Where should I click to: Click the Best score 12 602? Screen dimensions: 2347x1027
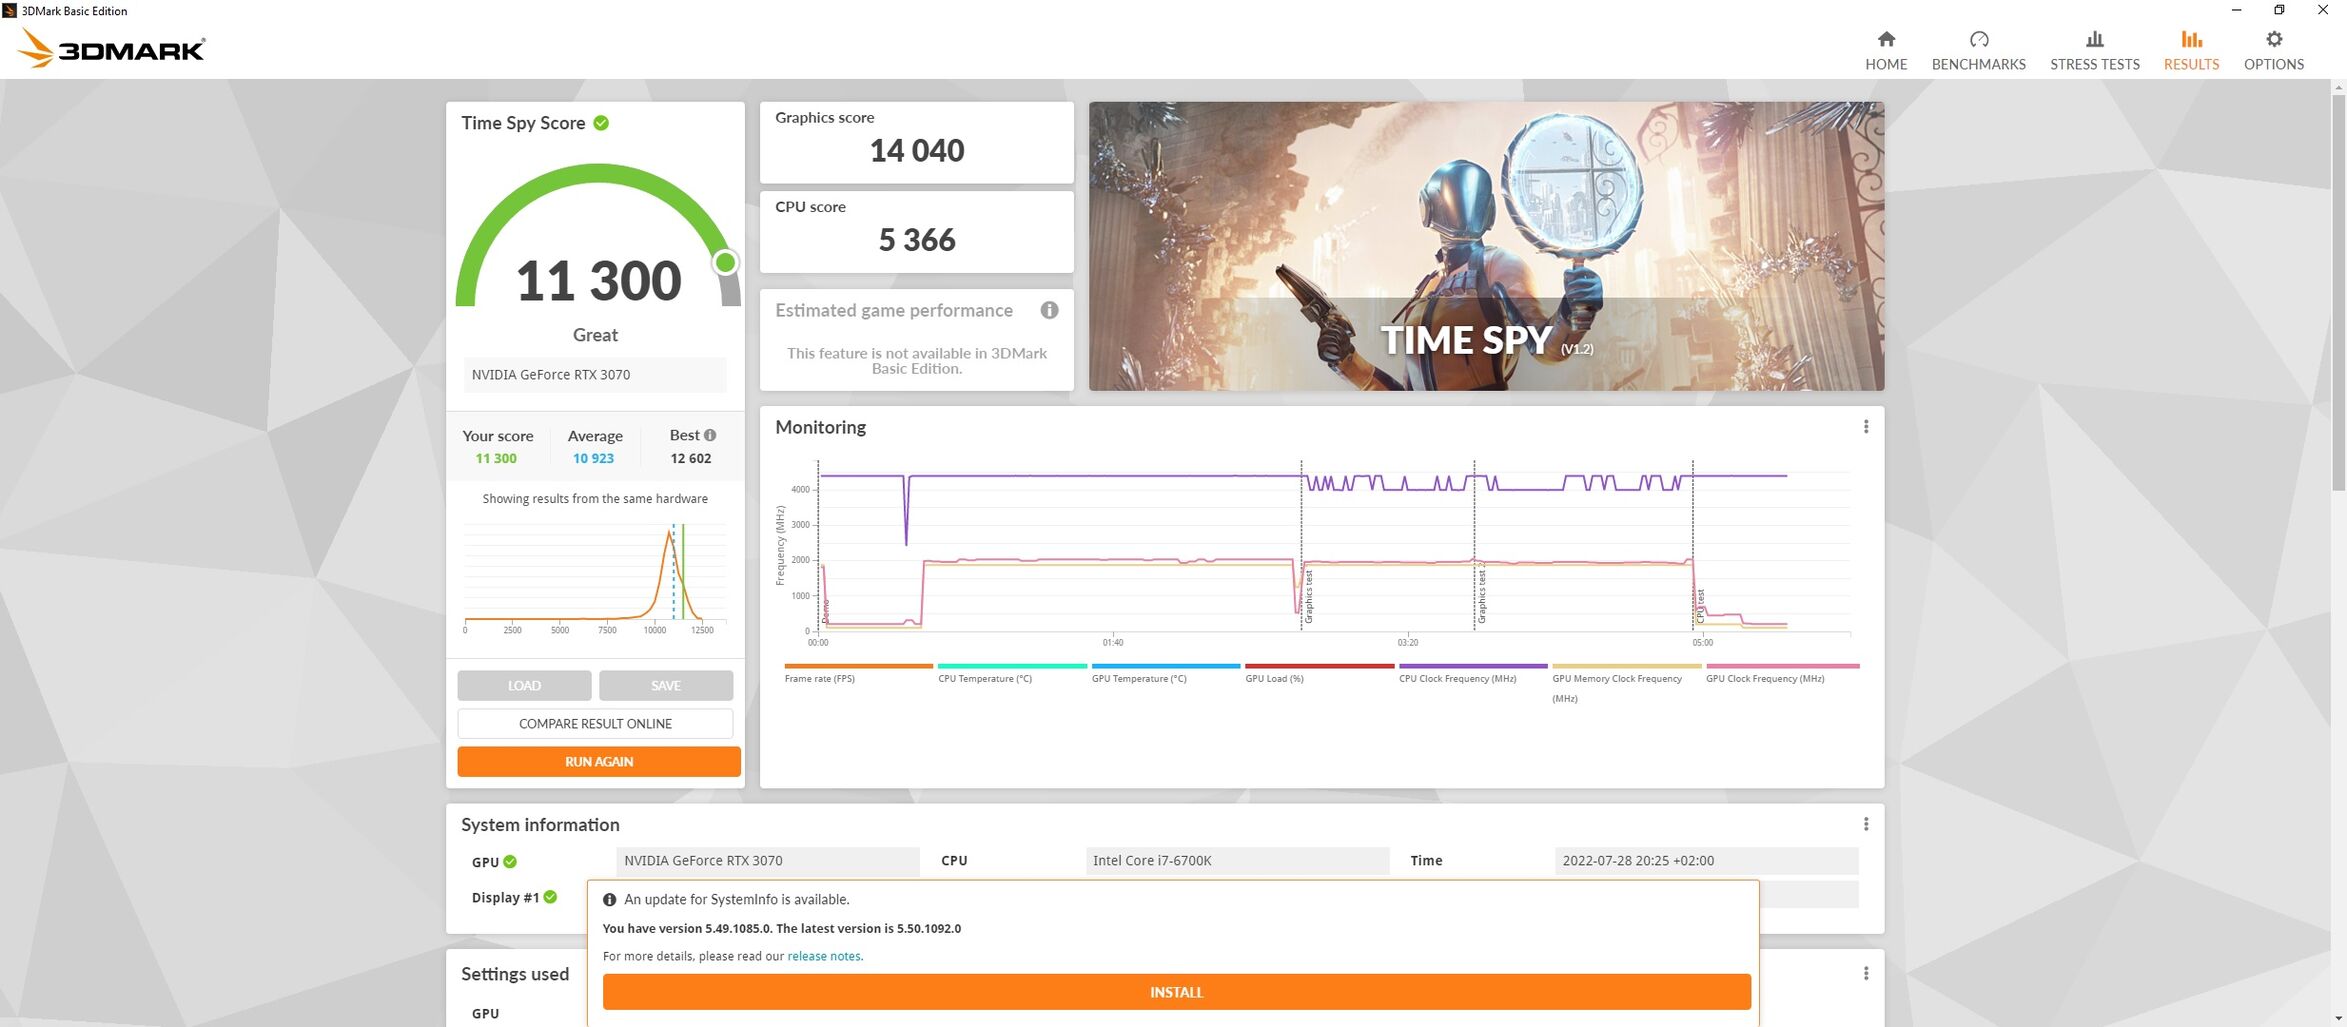tap(690, 458)
